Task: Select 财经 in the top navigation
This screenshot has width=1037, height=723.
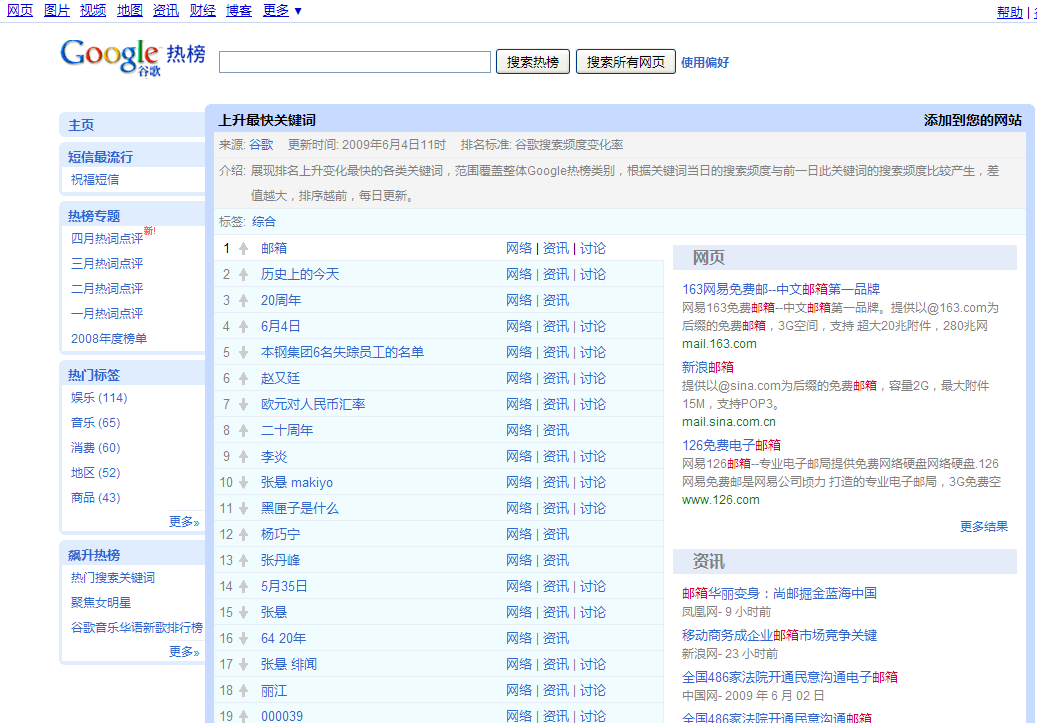Action: (202, 11)
